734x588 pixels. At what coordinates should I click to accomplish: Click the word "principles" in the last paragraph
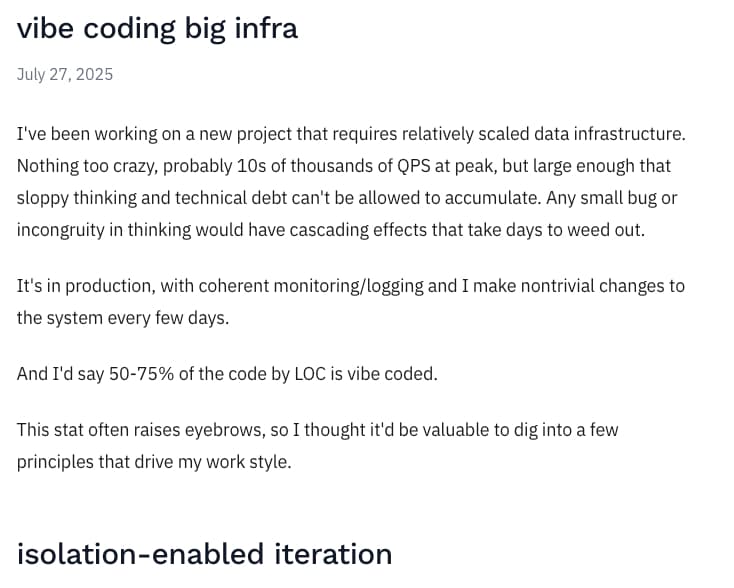click(59, 463)
